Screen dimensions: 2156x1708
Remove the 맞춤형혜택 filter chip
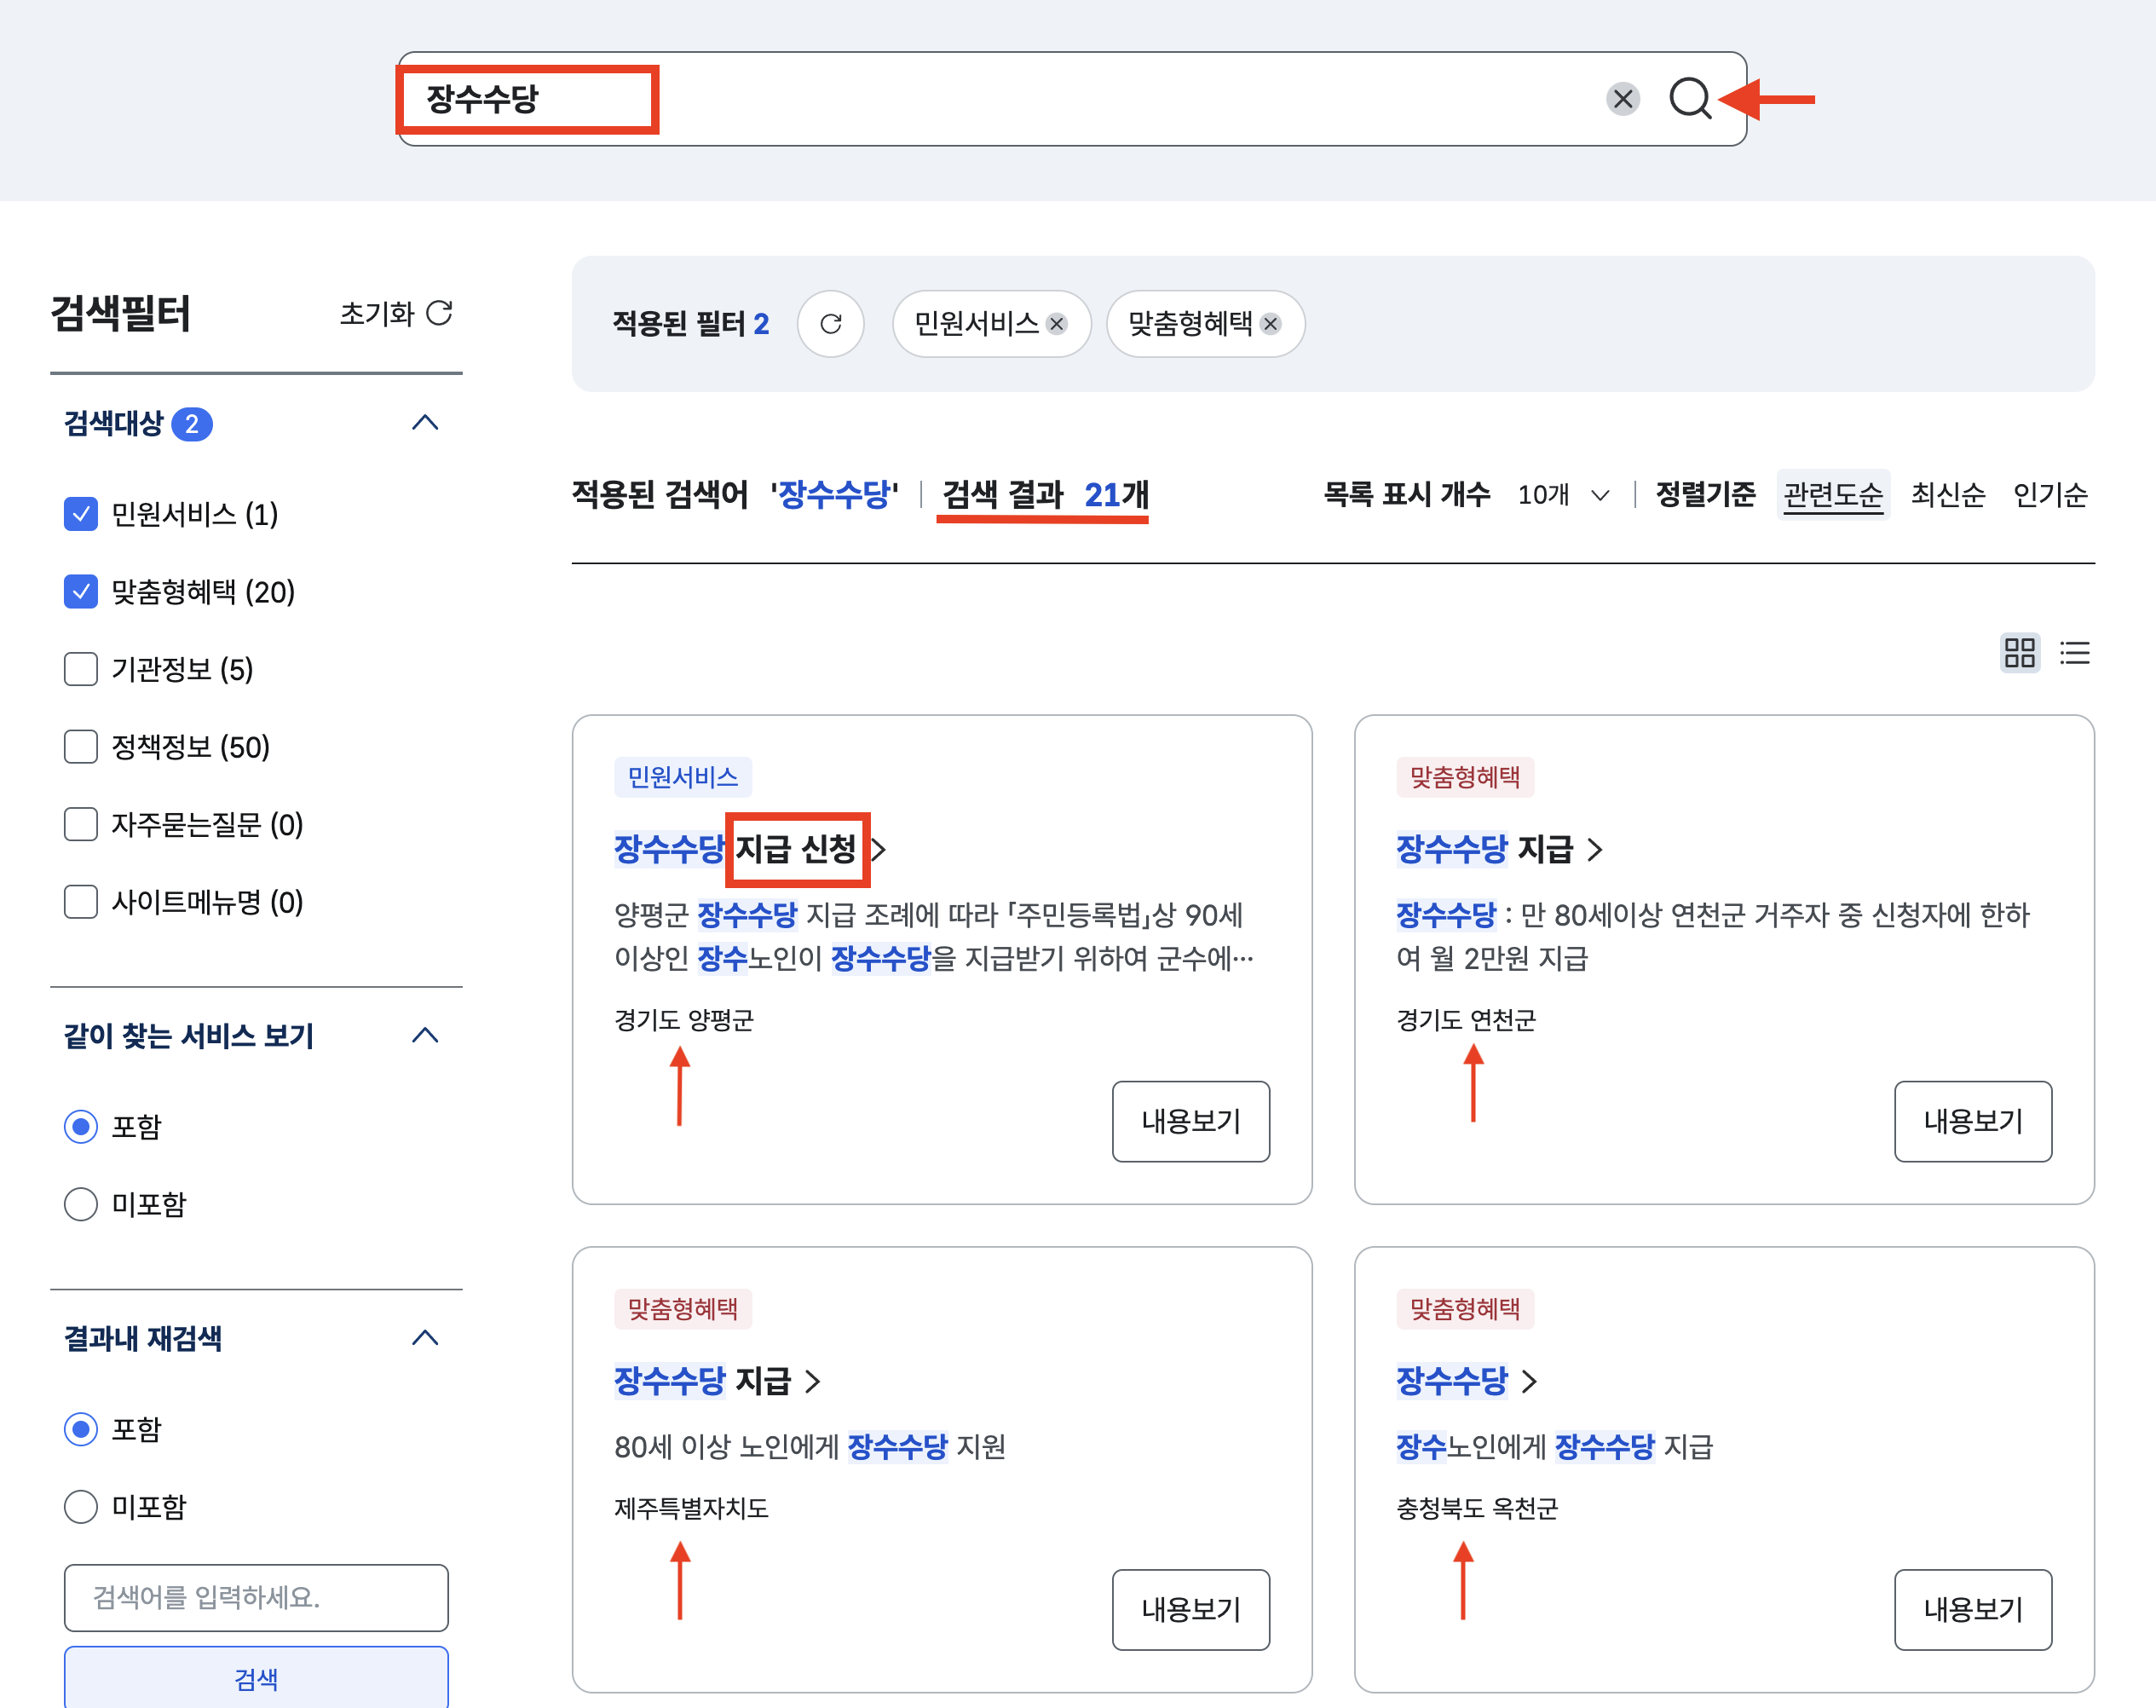[1270, 324]
